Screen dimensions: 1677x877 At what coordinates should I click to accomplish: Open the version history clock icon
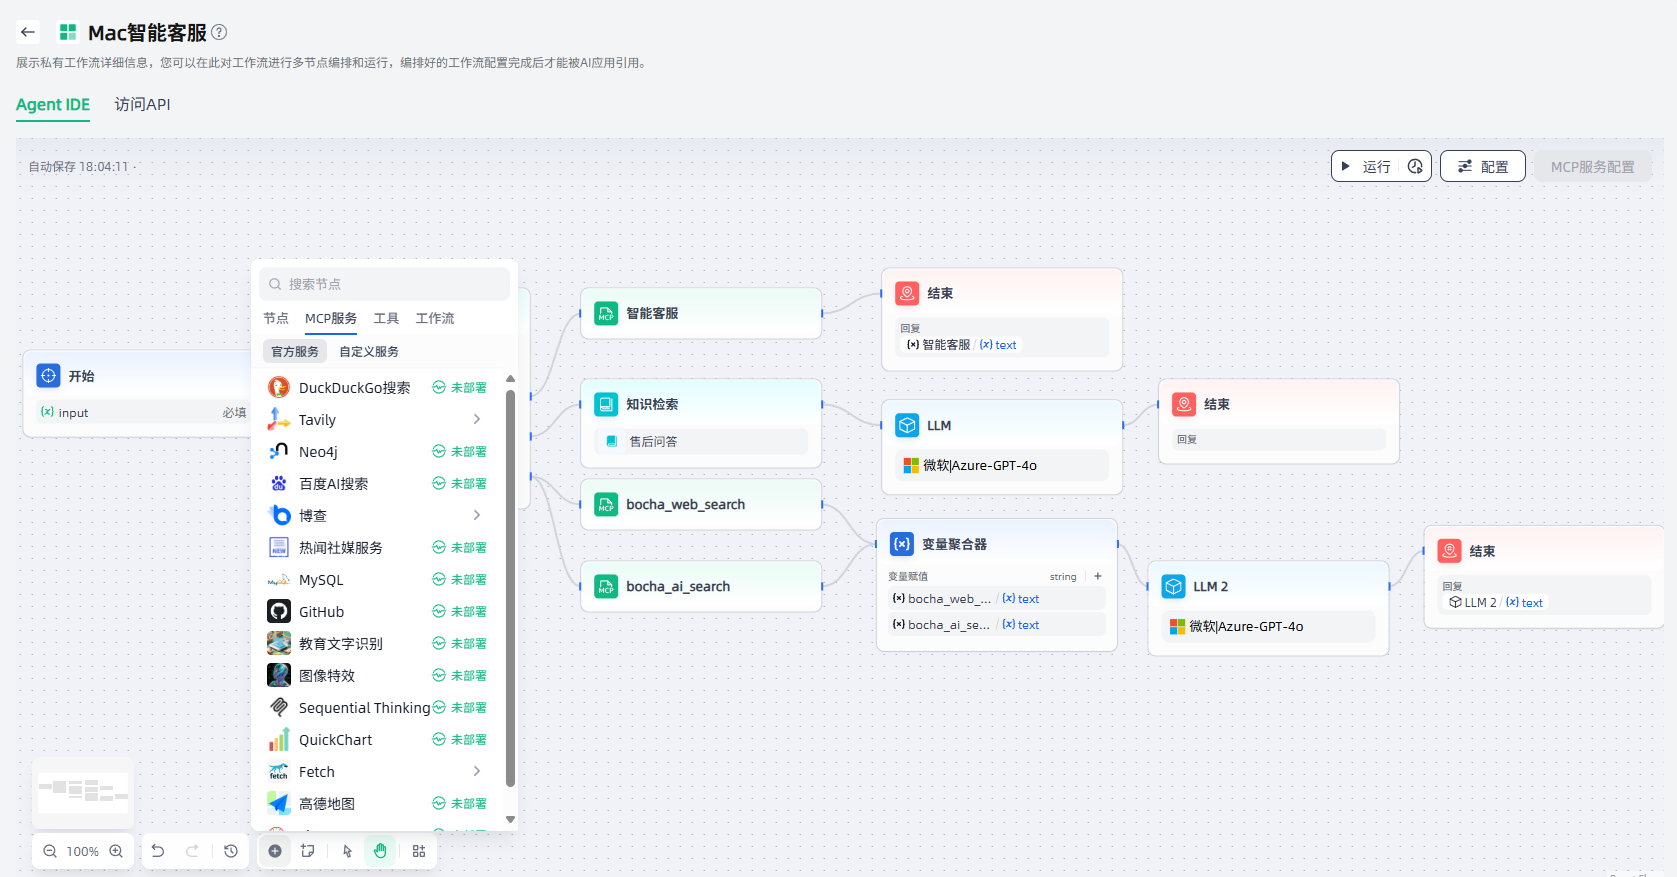pos(231,851)
